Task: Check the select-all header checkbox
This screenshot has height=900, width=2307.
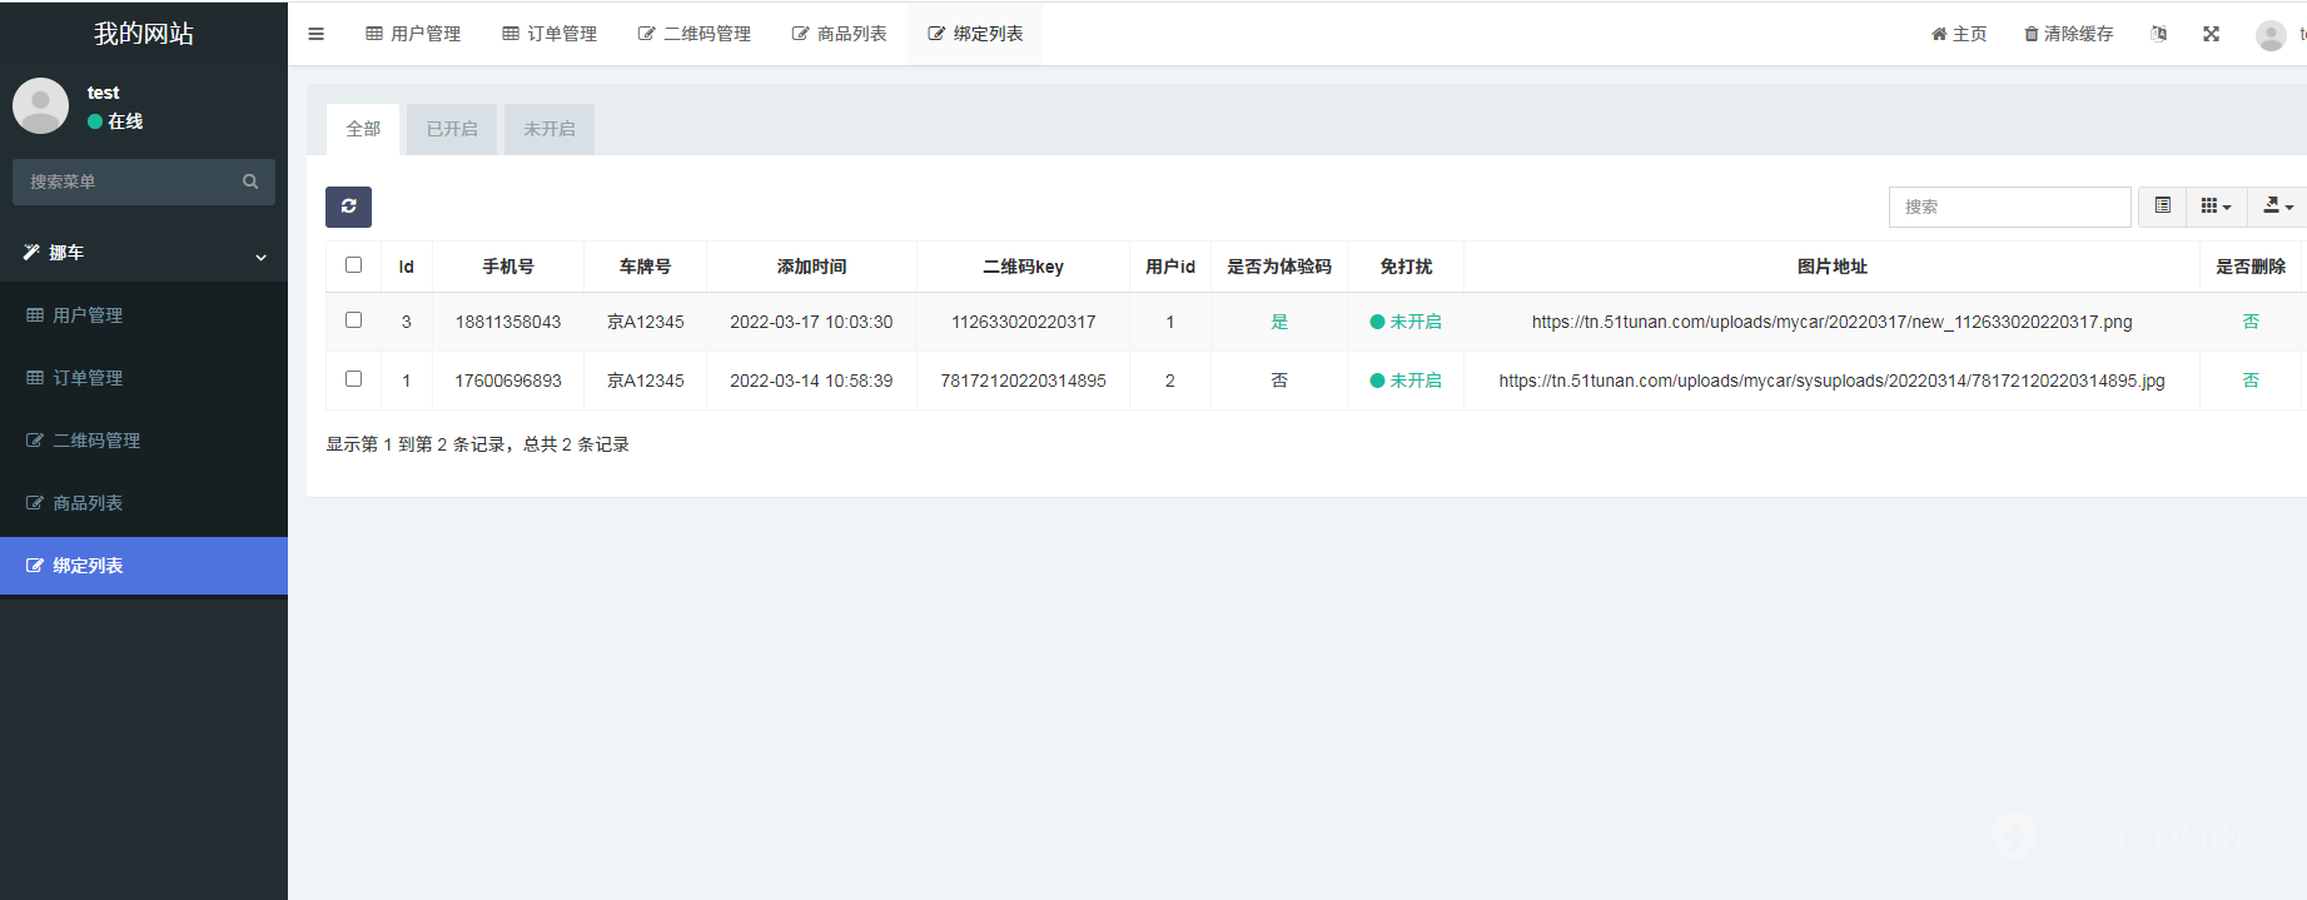Action: click(353, 265)
